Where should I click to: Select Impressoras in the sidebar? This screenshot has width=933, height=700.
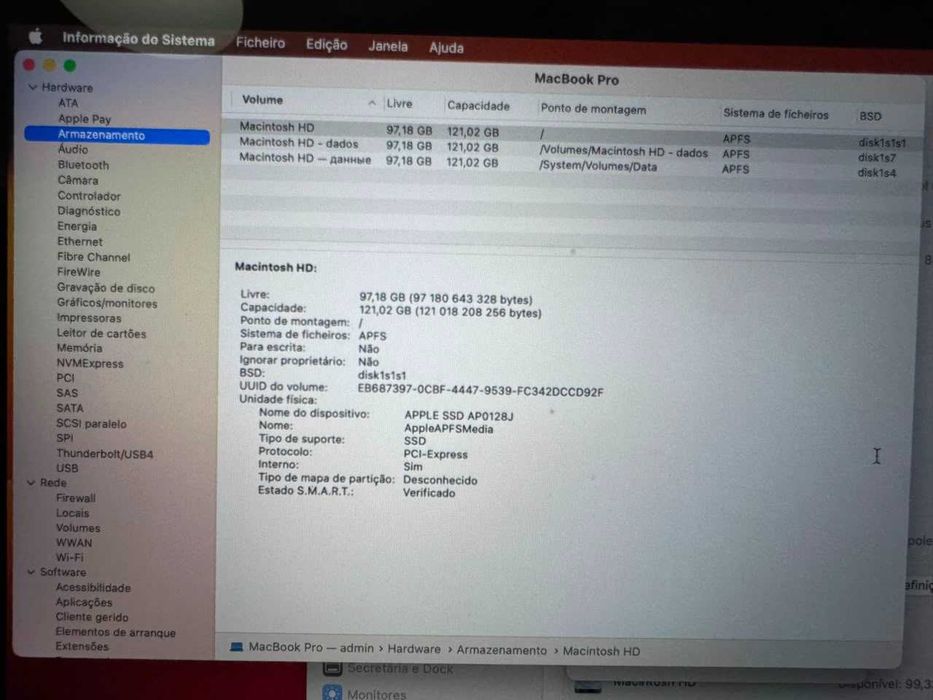coord(89,318)
